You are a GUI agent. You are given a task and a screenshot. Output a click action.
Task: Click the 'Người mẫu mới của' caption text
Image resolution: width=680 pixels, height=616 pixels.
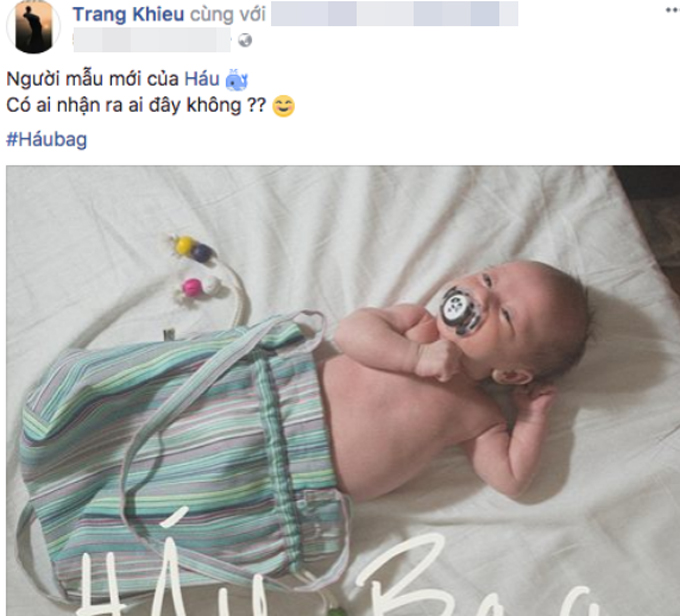pyautogui.click(x=92, y=79)
